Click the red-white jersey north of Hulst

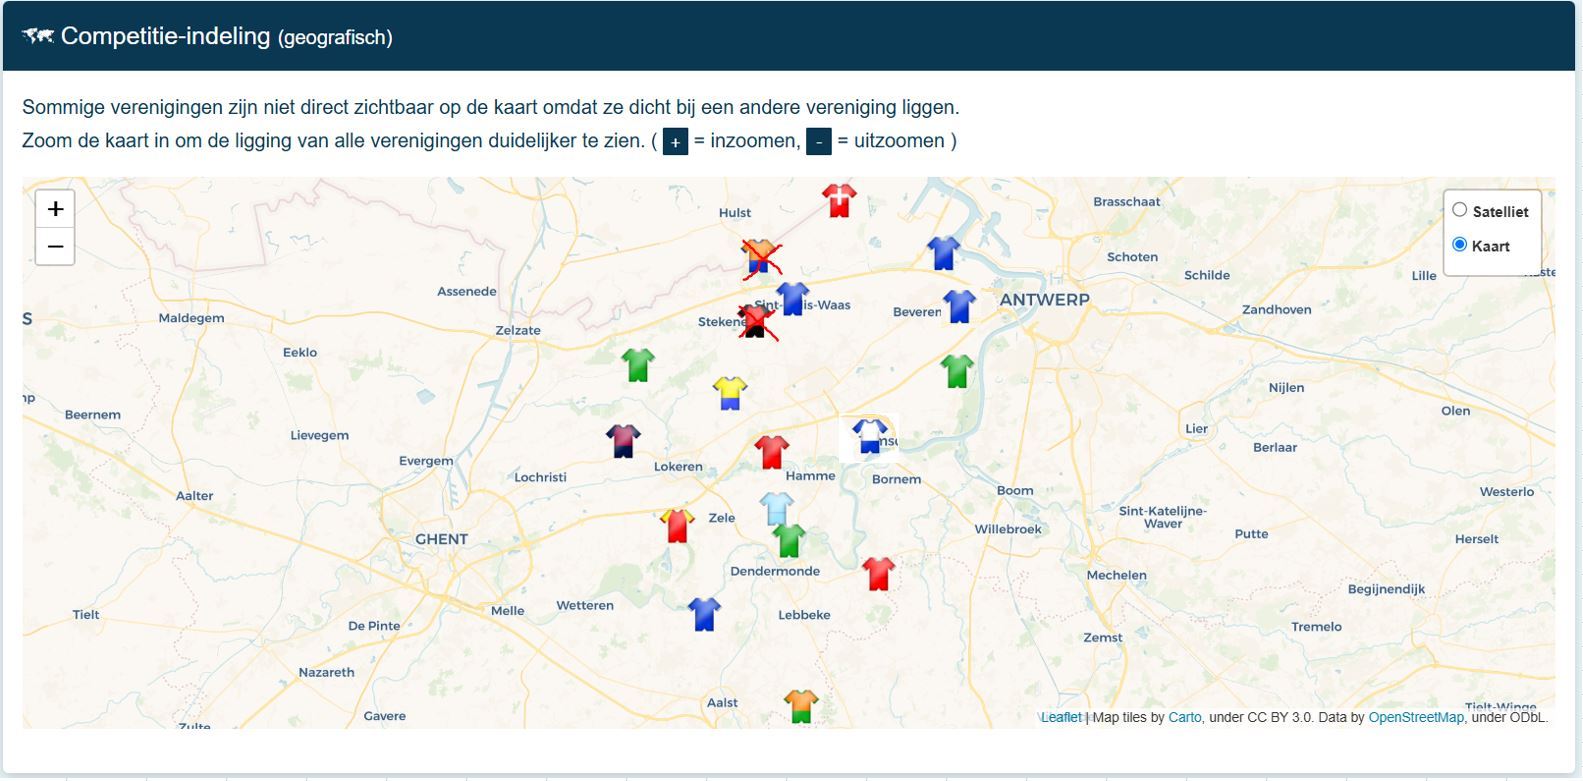coord(839,200)
